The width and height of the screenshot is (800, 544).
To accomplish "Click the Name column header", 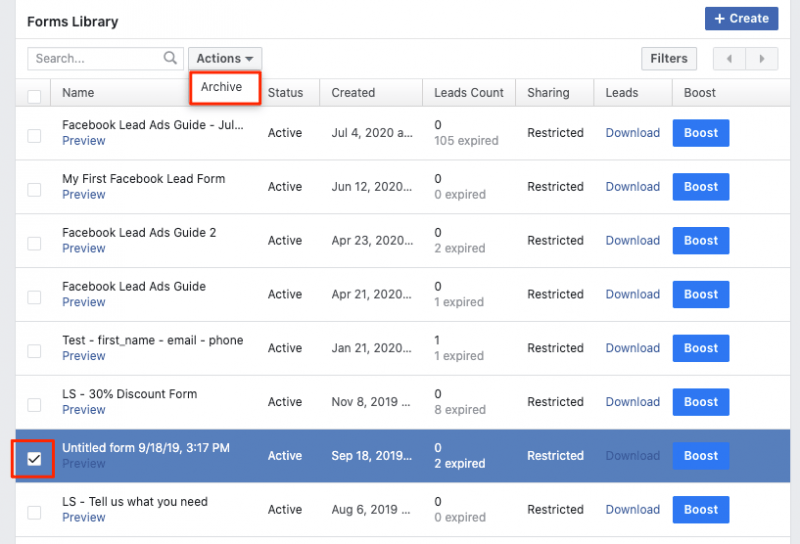I will click(x=78, y=93).
